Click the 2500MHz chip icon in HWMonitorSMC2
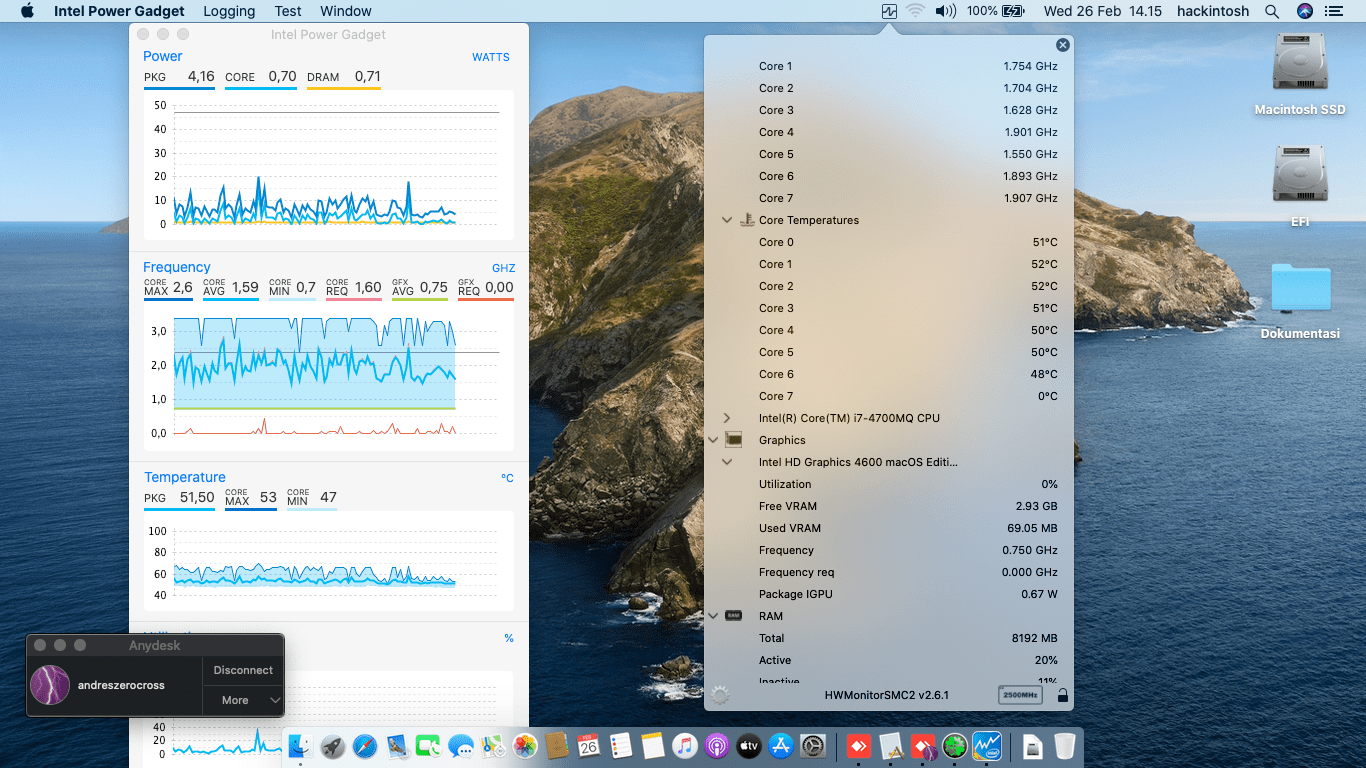 pos(1019,695)
